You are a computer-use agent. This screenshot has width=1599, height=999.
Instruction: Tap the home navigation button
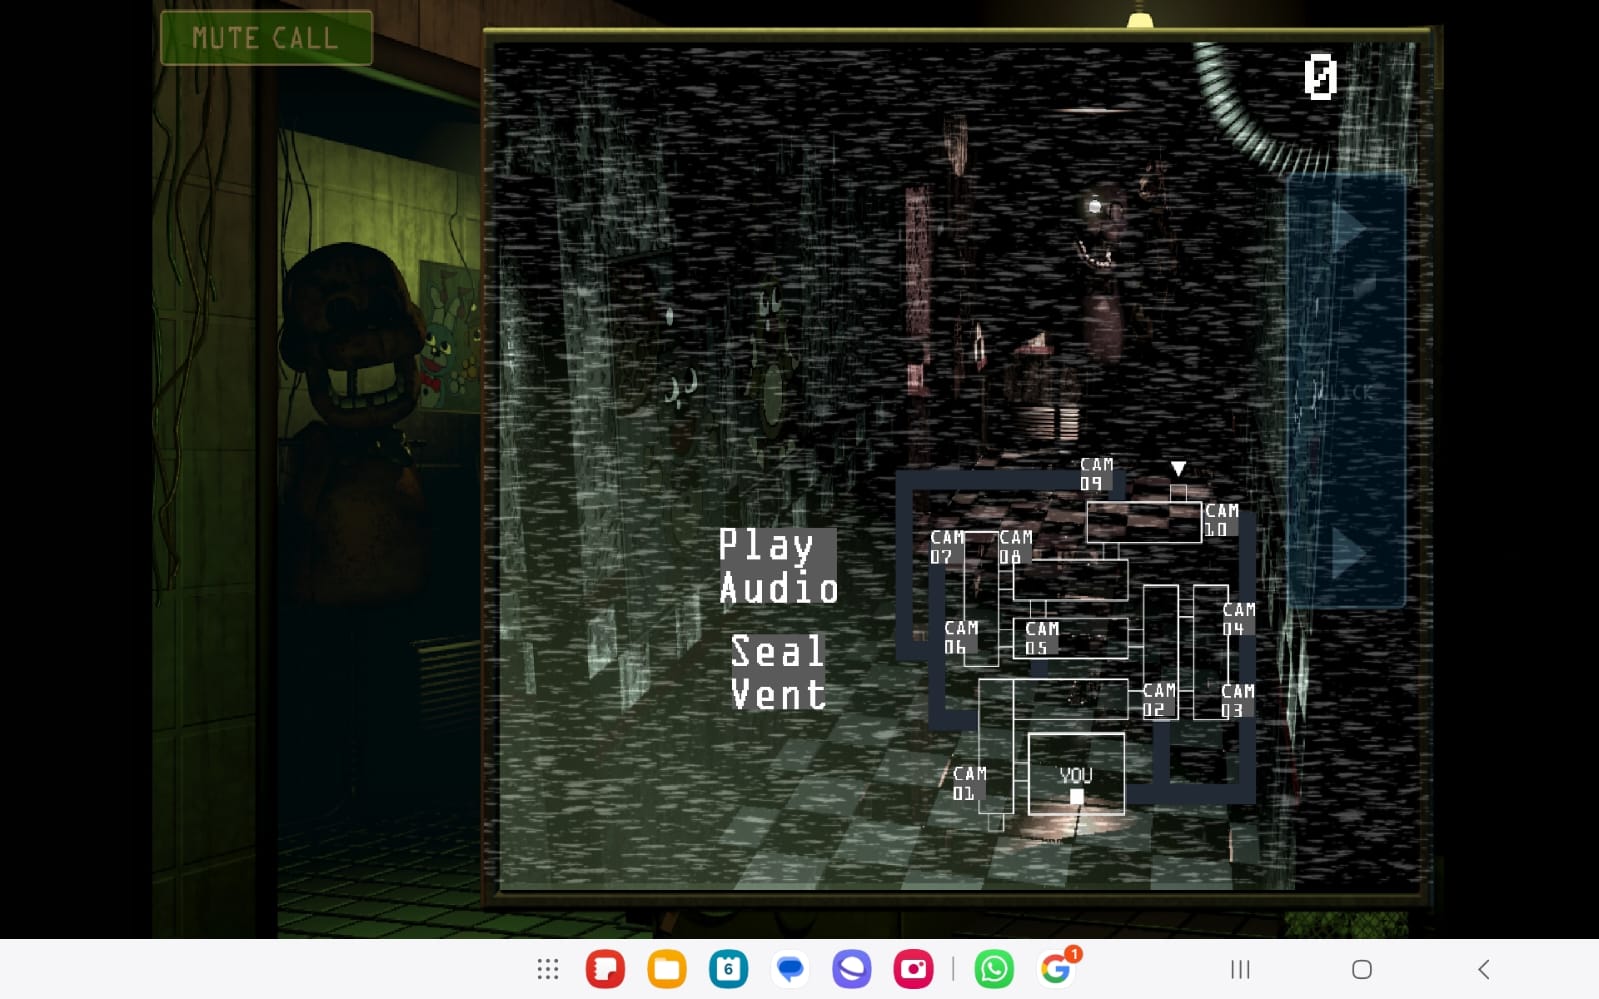point(1361,969)
